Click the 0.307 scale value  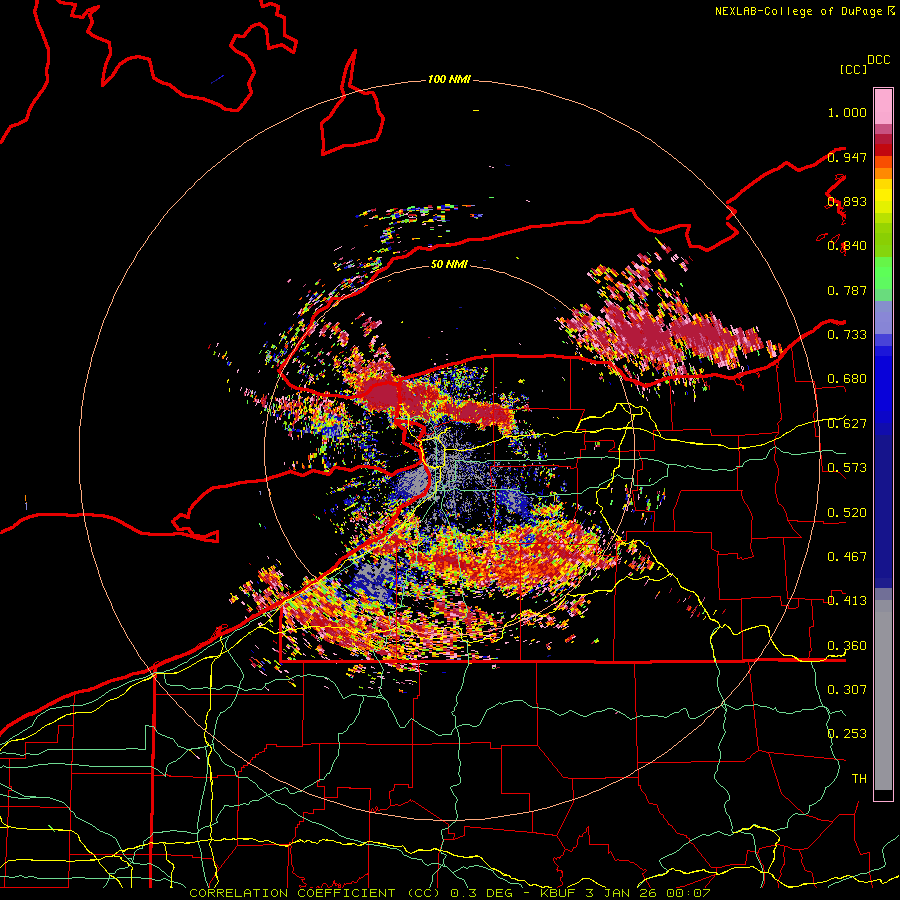point(847,690)
